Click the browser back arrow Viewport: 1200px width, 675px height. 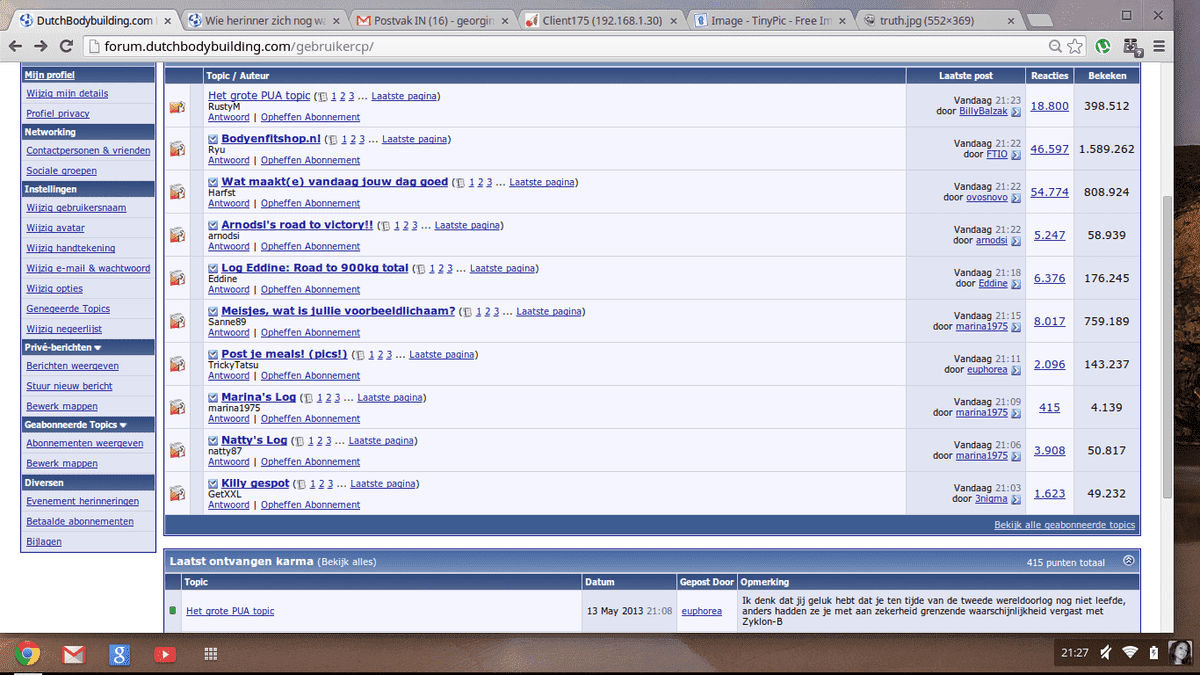pos(16,46)
